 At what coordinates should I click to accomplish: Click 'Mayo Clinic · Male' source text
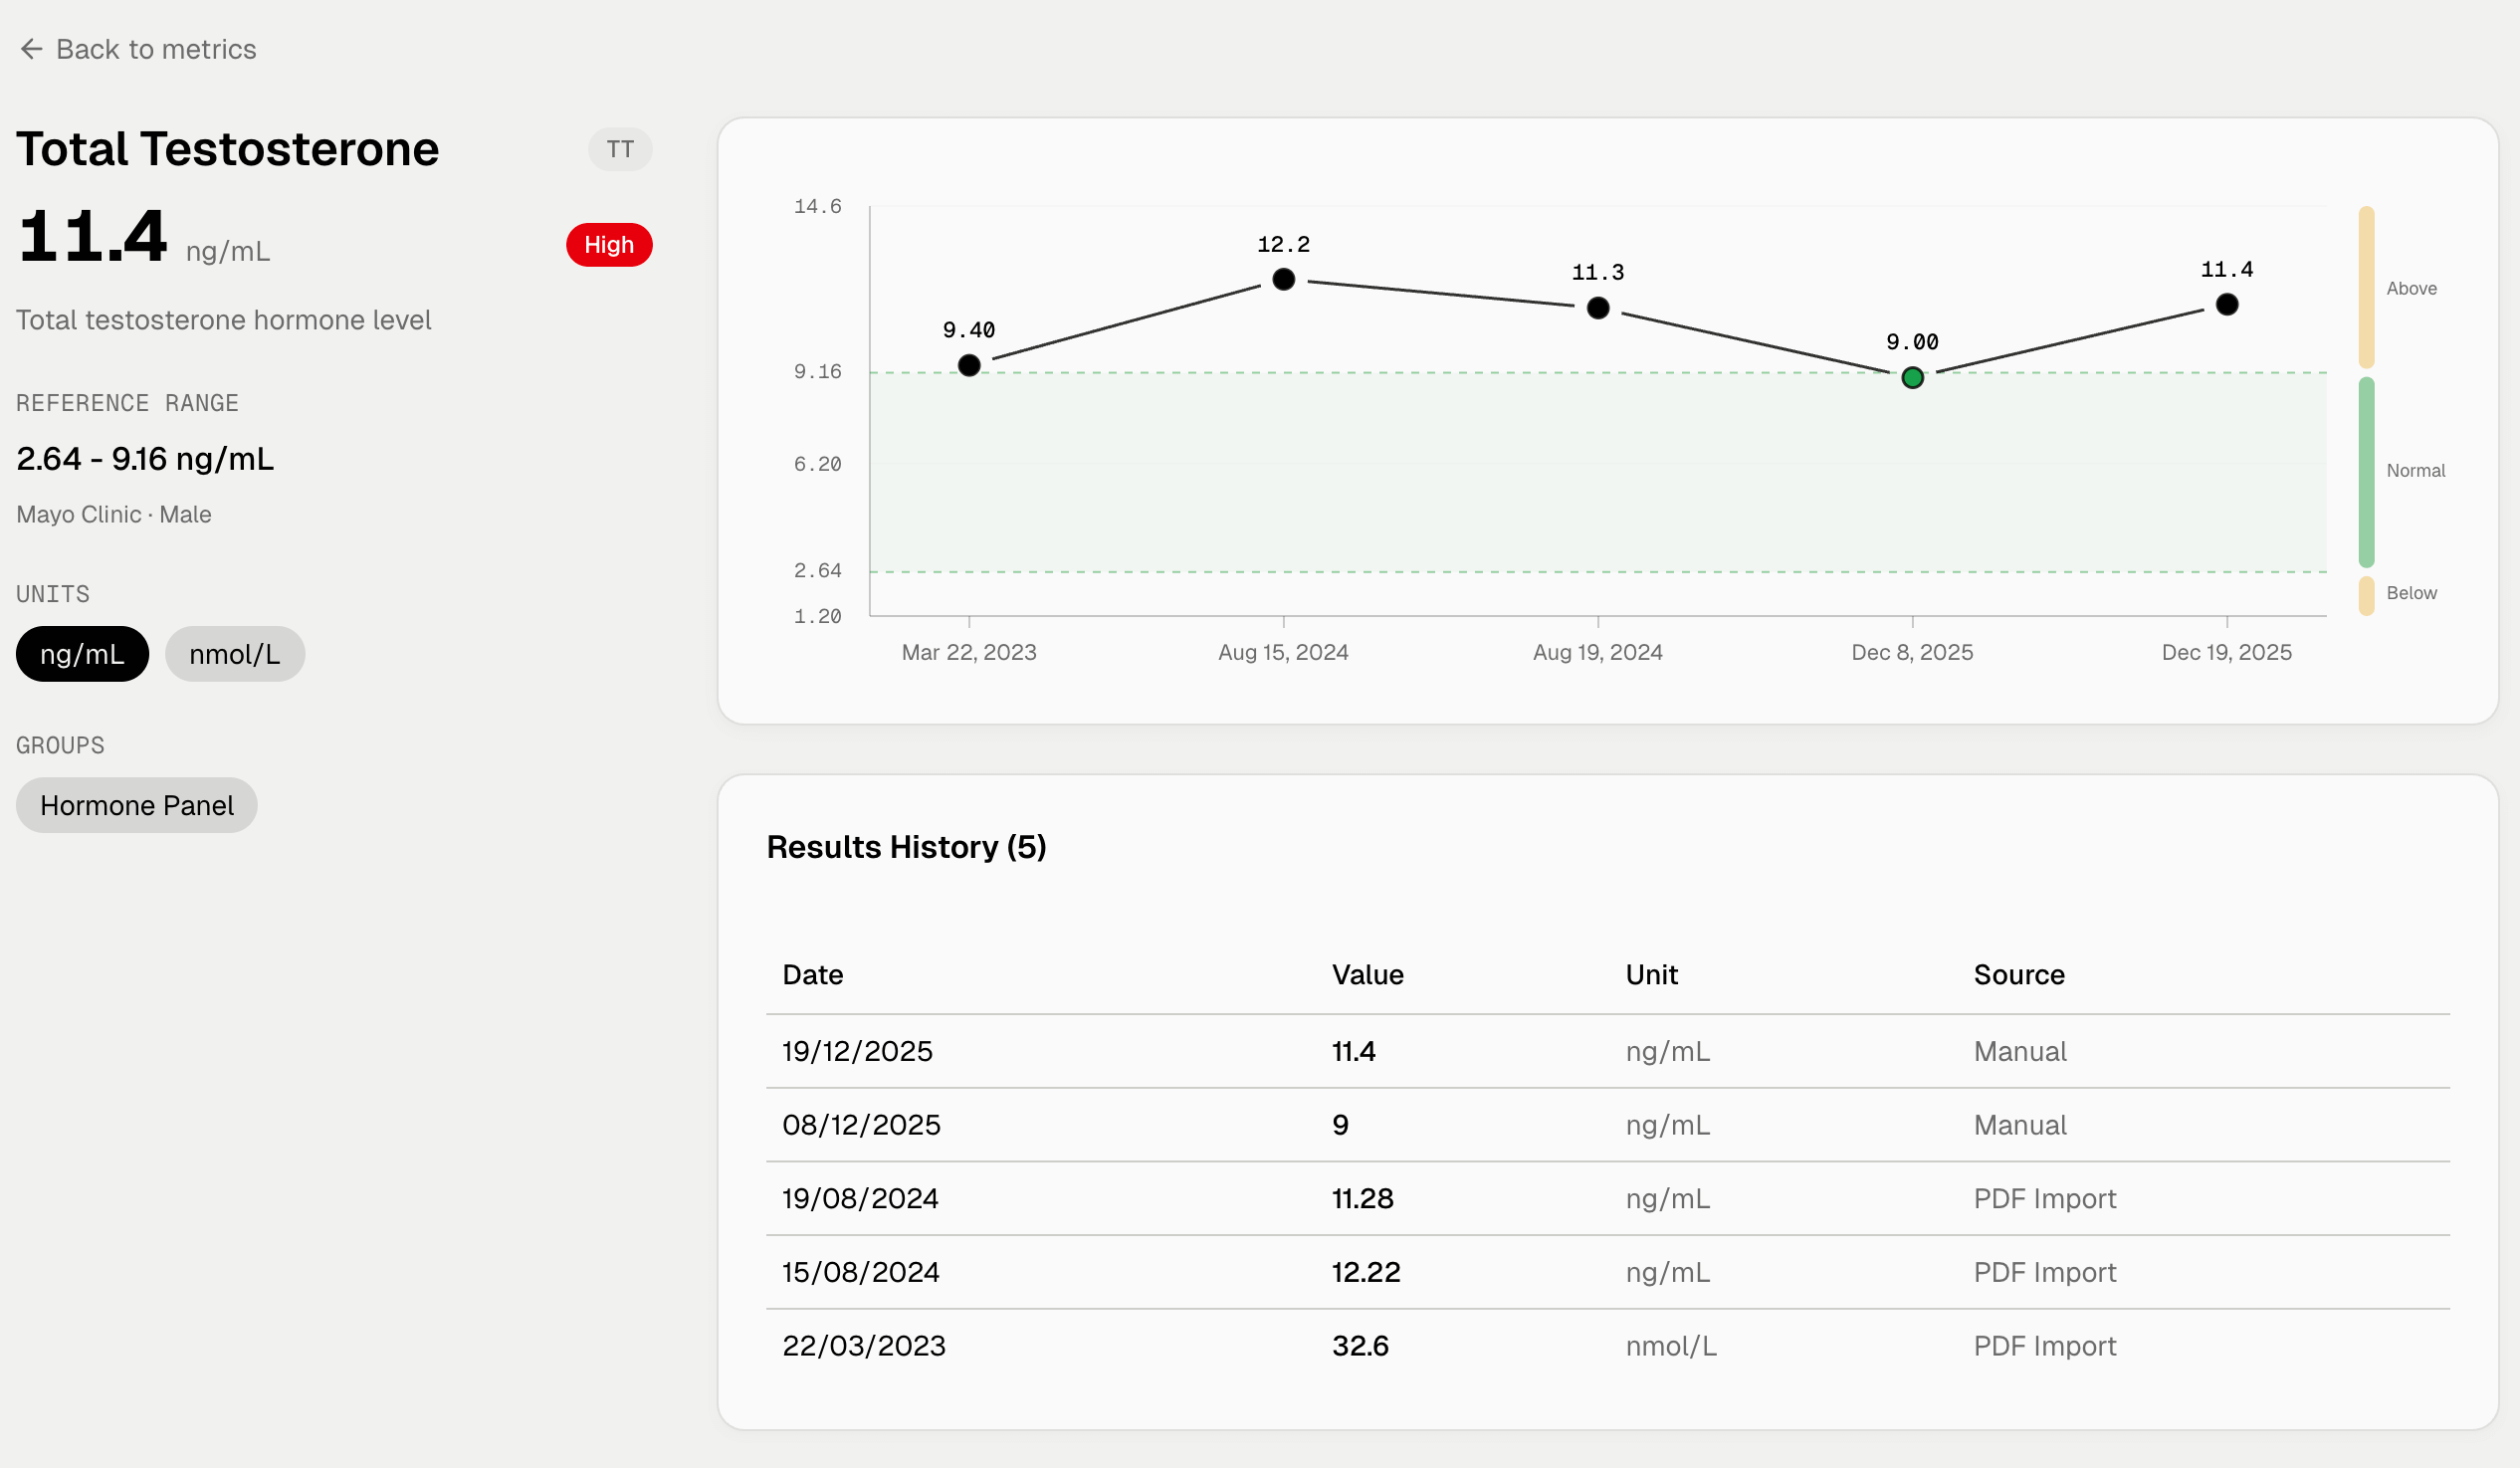pos(114,514)
